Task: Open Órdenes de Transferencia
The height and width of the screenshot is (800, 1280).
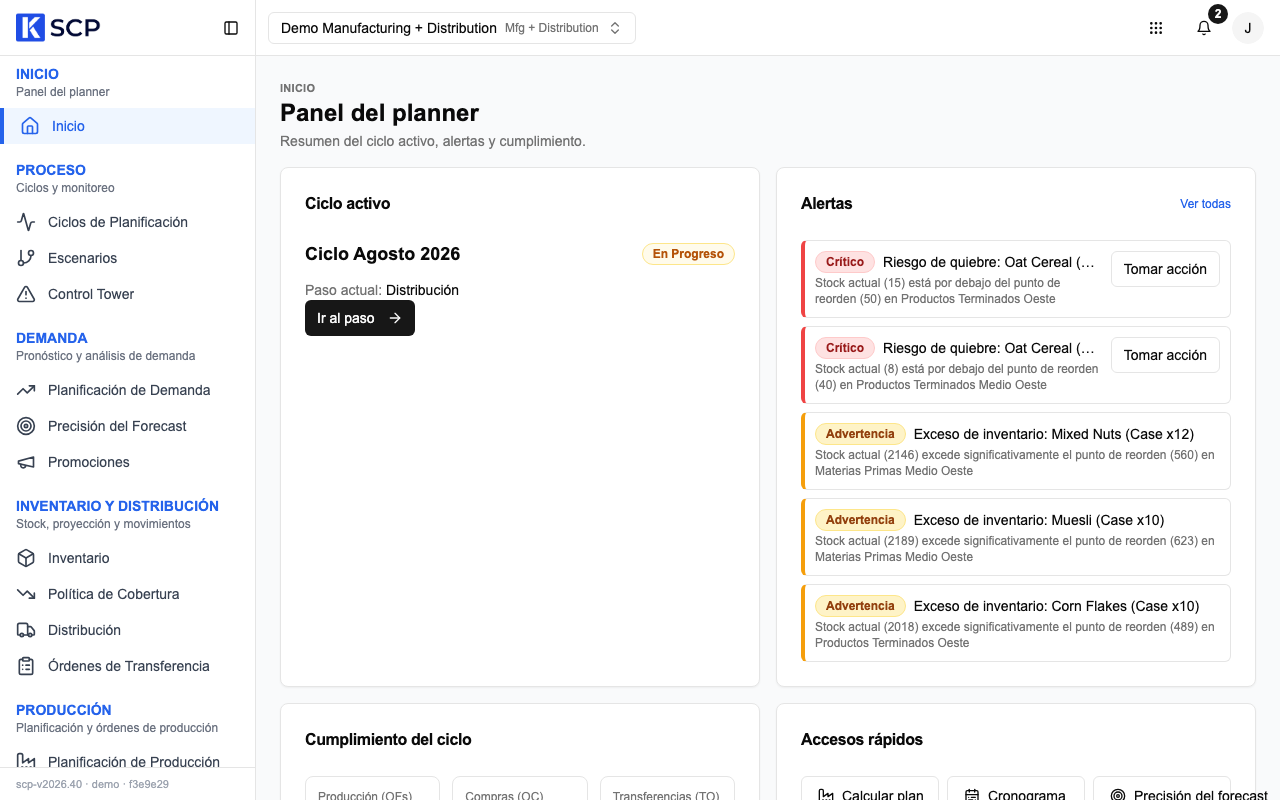Action: [x=128, y=666]
